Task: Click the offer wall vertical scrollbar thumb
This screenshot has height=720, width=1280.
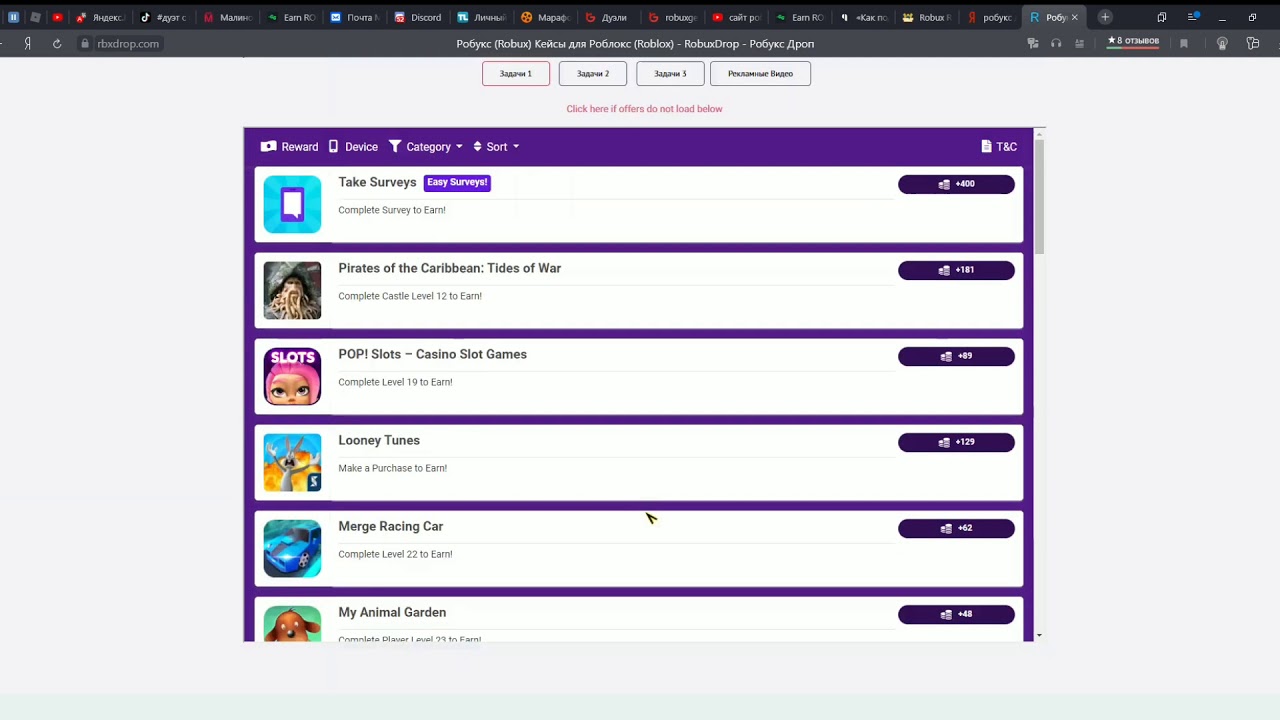Action: click(x=1039, y=196)
